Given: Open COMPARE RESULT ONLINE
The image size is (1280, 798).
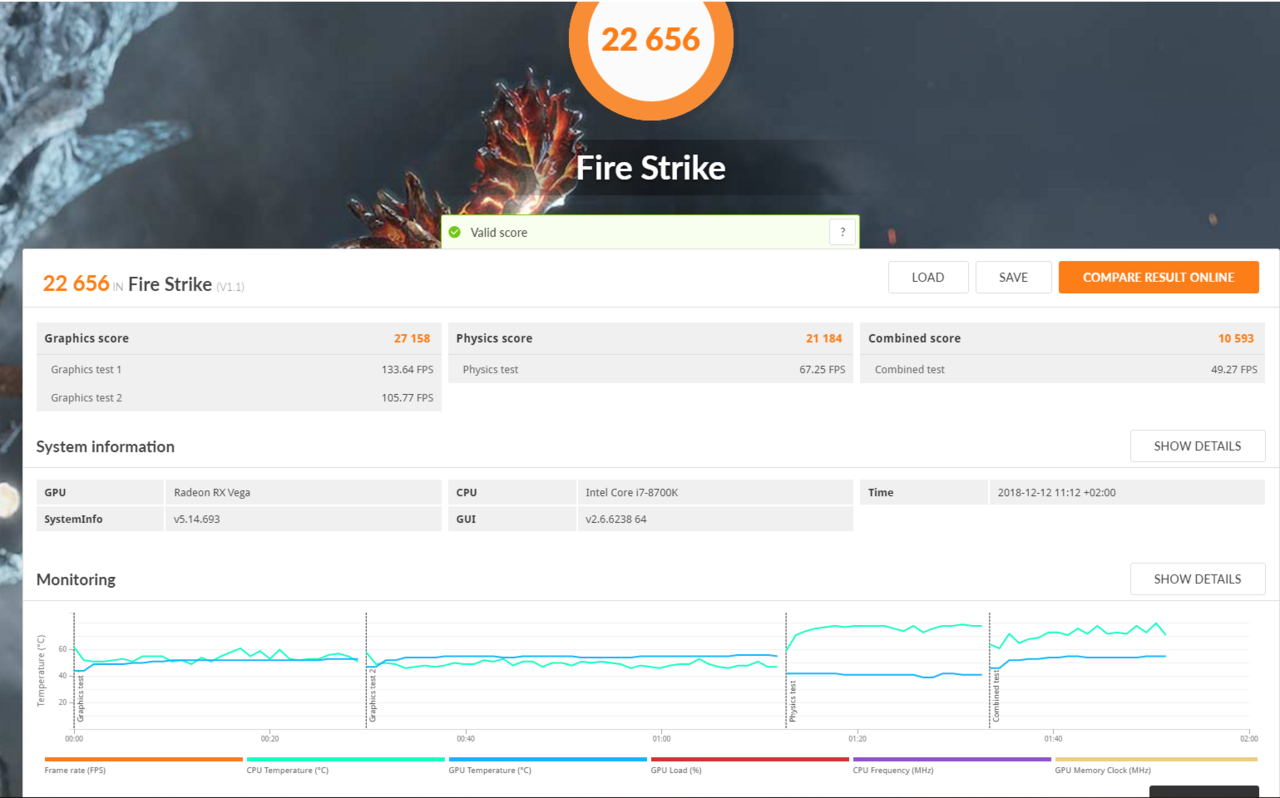Looking at the screenshot, I should [x=1158, y=277].
